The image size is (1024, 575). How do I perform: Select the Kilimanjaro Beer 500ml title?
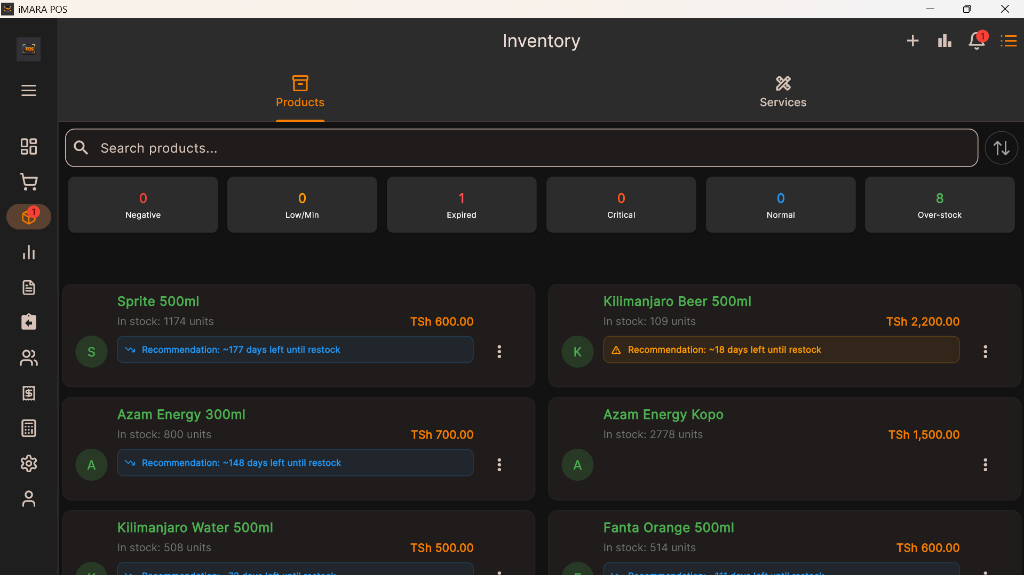[677, 301]
